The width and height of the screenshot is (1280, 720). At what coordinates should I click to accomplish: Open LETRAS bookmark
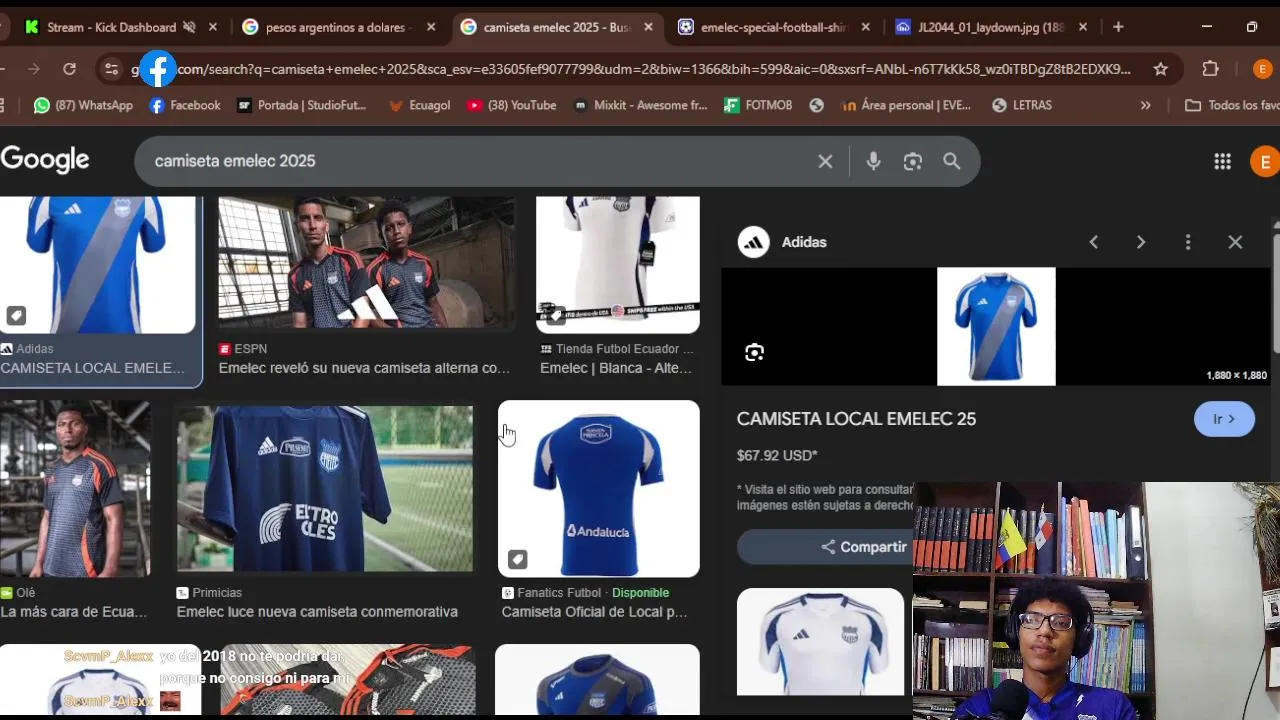pos(1022,105)
